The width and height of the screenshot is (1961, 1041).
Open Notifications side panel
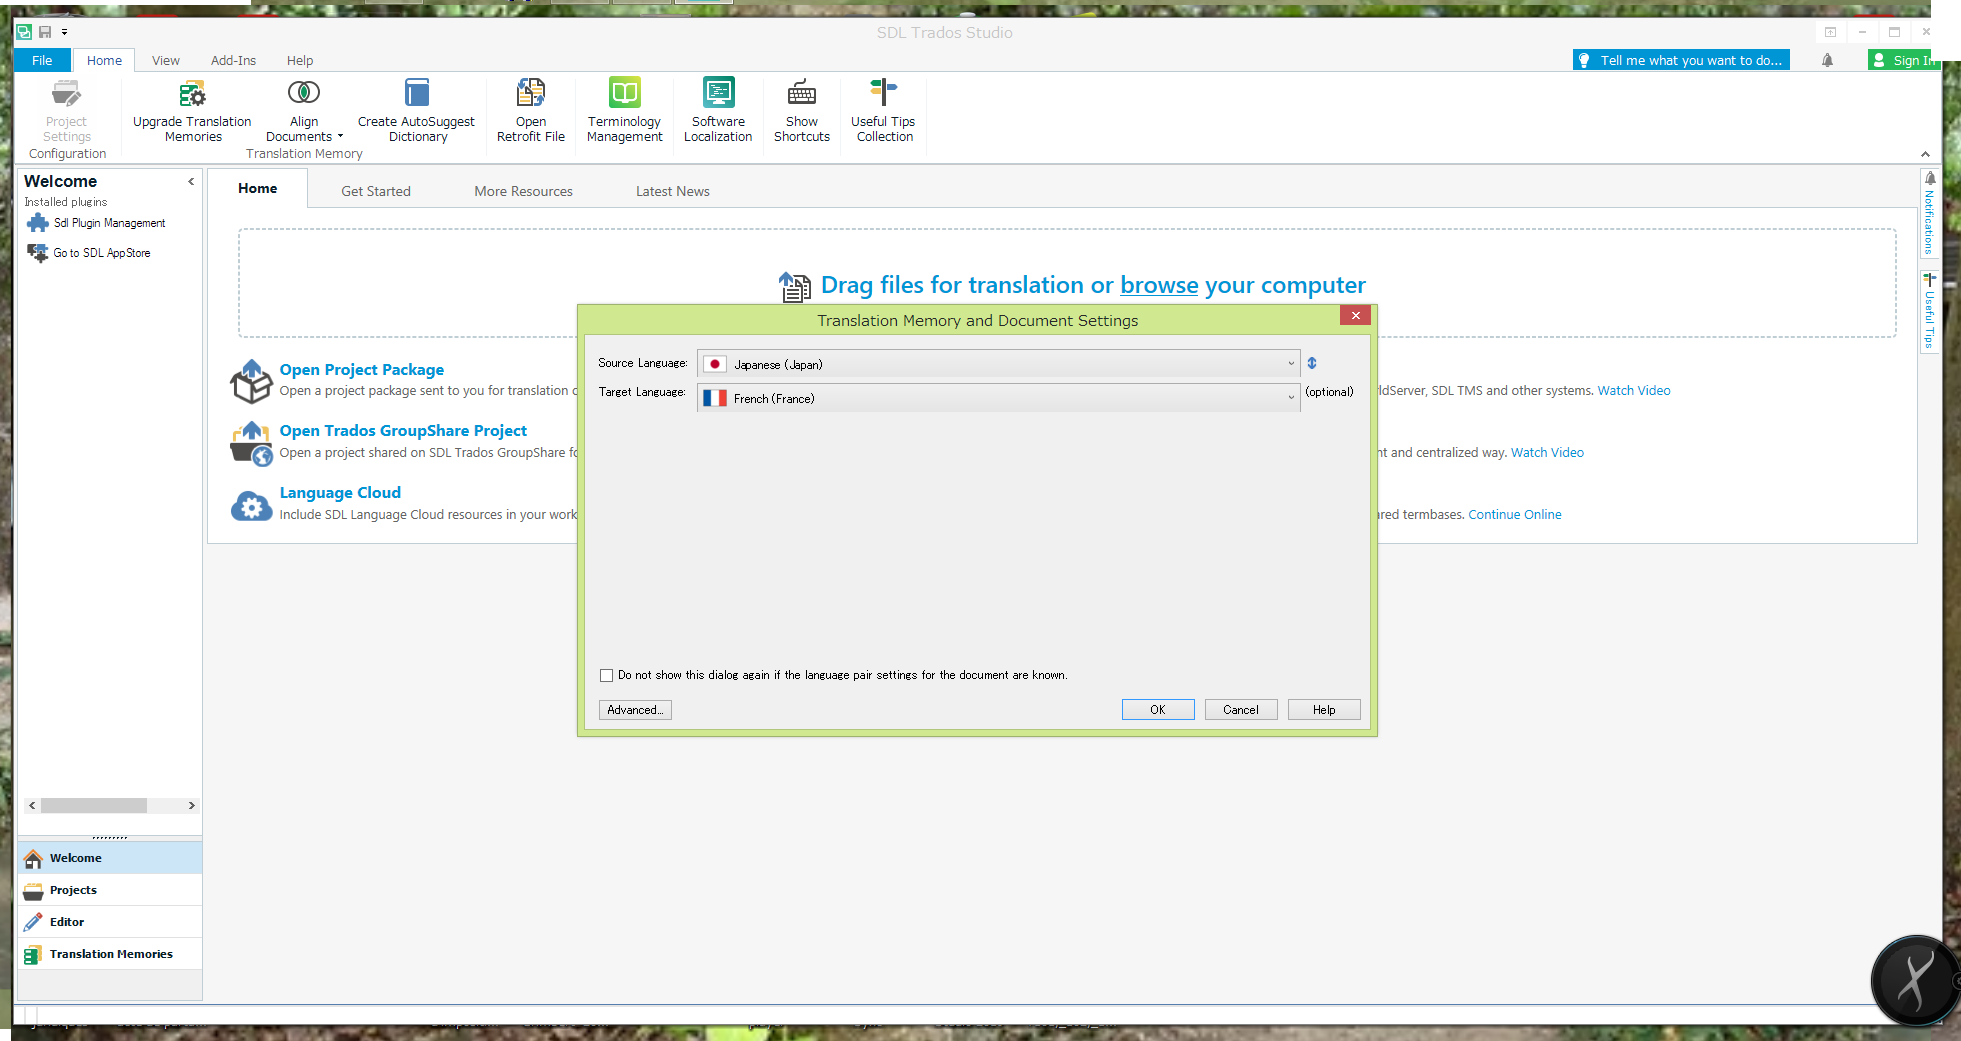click(1930, 213)
